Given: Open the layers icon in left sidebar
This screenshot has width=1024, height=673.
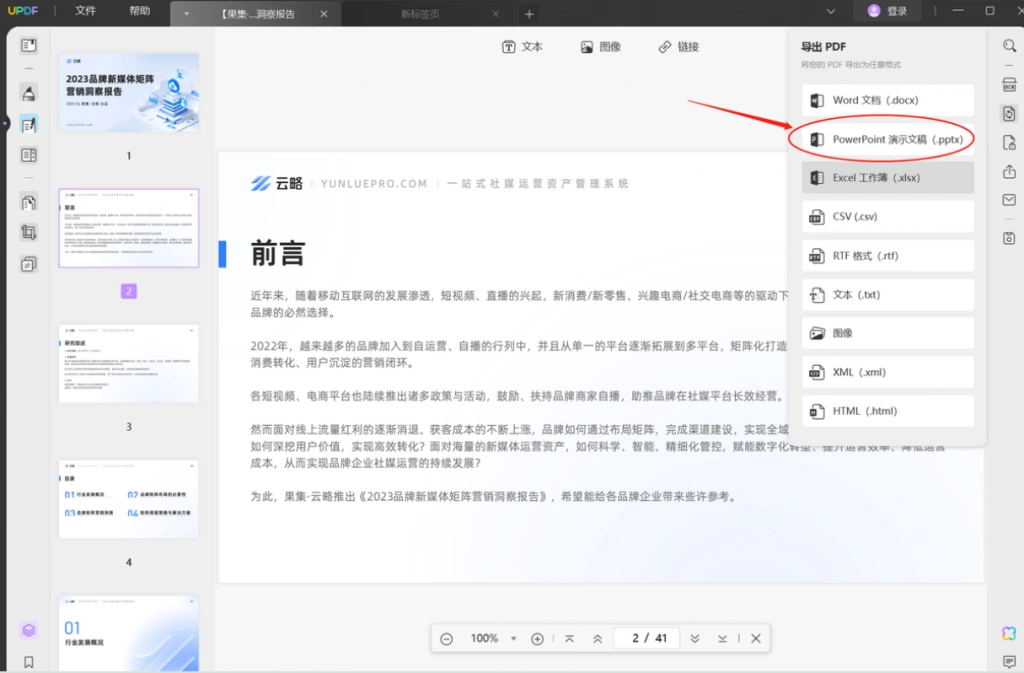Looking at the screenshot, I should [x=29, y=630].
